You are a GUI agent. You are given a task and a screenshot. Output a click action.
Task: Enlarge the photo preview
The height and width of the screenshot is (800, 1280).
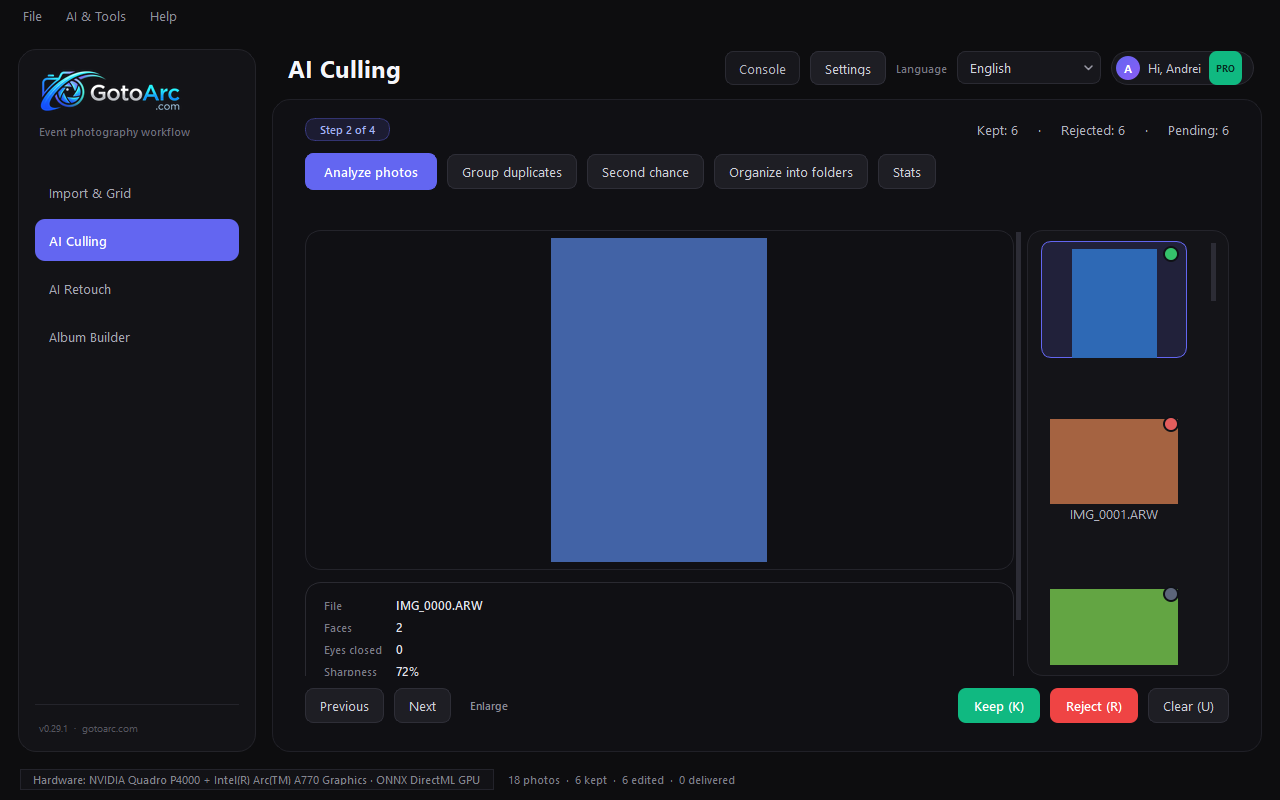(x=489, y=706)
